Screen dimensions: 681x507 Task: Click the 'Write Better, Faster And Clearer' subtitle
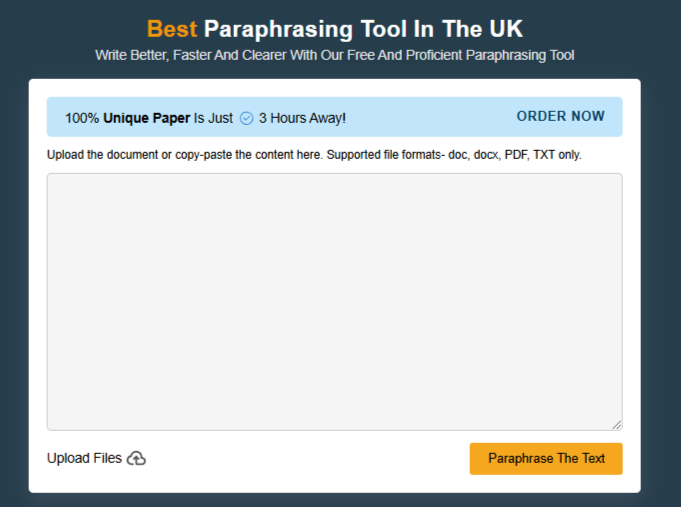point(335,55)
